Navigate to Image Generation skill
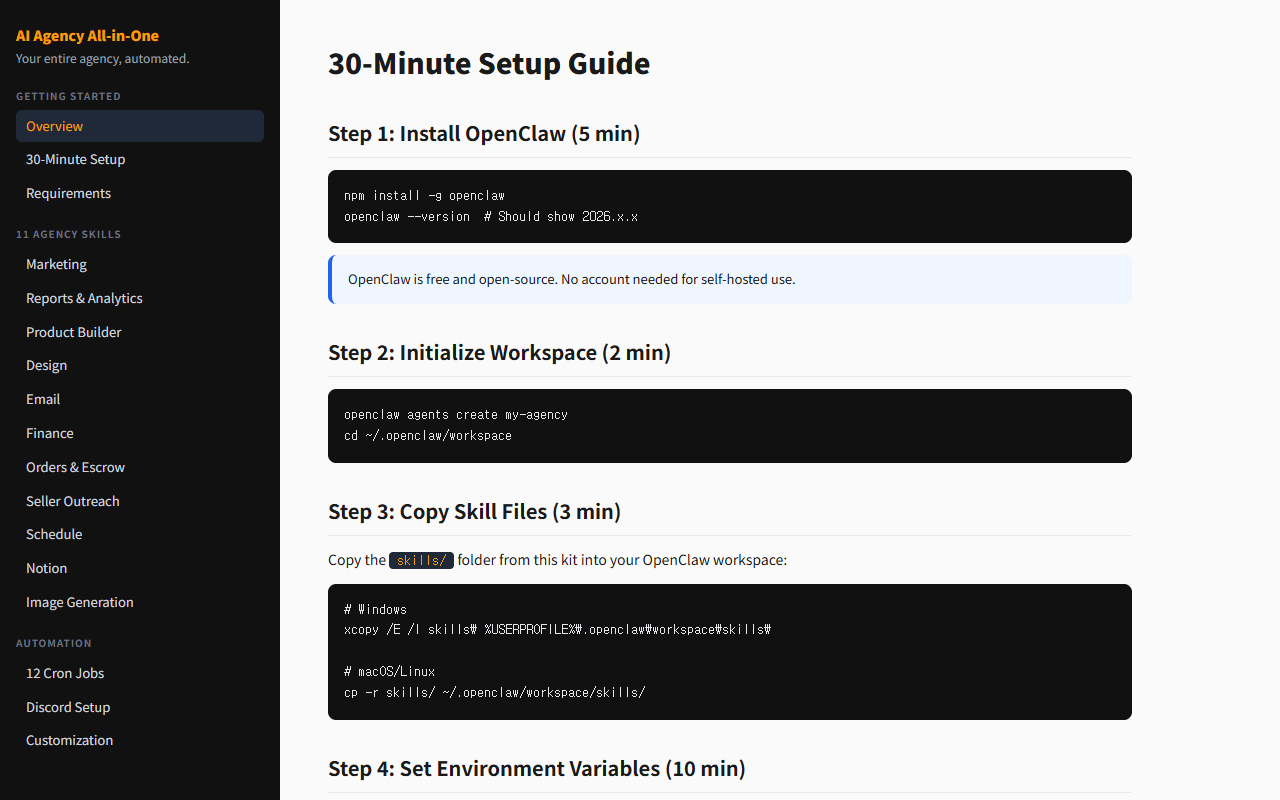 tap(80, 602)
